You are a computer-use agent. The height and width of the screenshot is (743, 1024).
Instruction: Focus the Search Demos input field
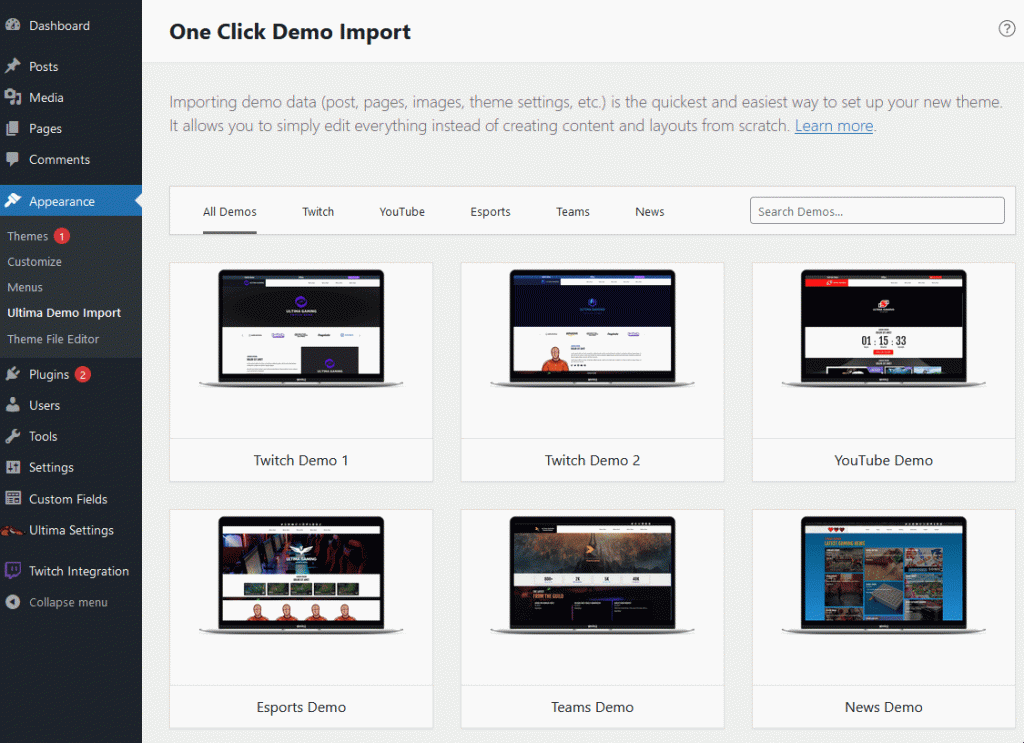[x=876, y=211]
